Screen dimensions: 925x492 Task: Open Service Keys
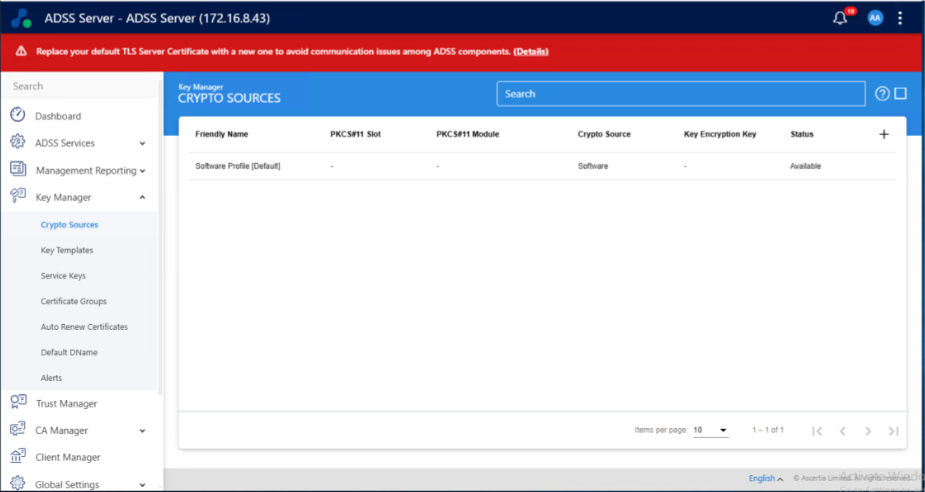[63, 275]
